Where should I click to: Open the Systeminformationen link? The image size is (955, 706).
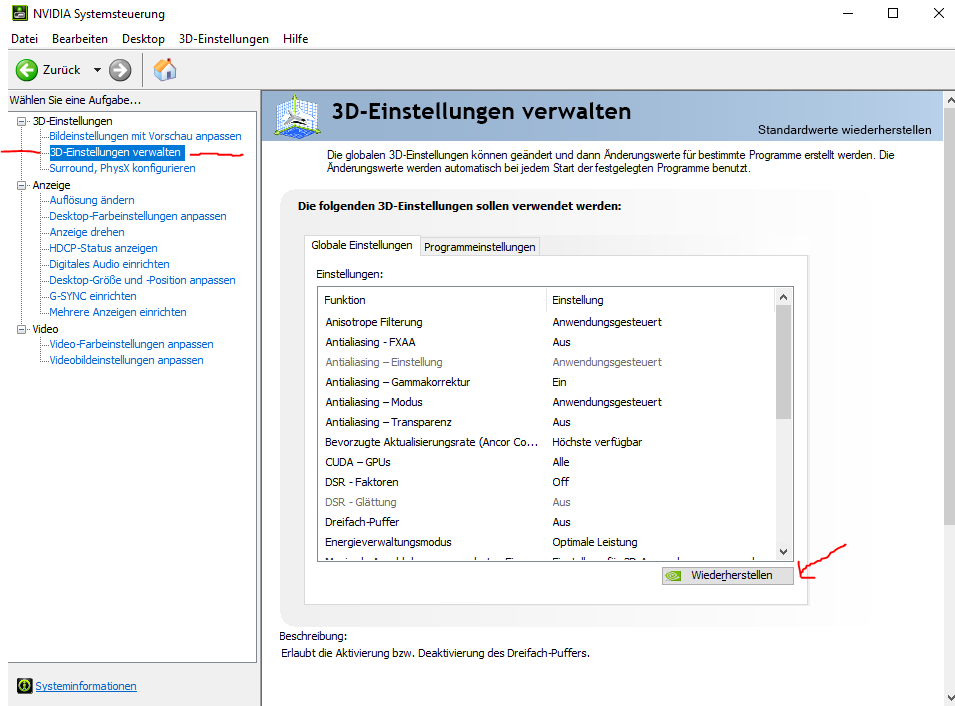tap(86, 686)
